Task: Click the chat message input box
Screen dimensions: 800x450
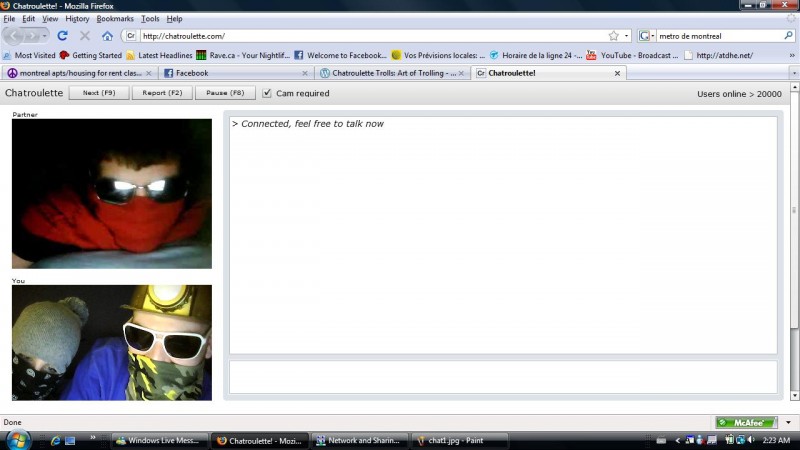Action: [x=503, y=377]
